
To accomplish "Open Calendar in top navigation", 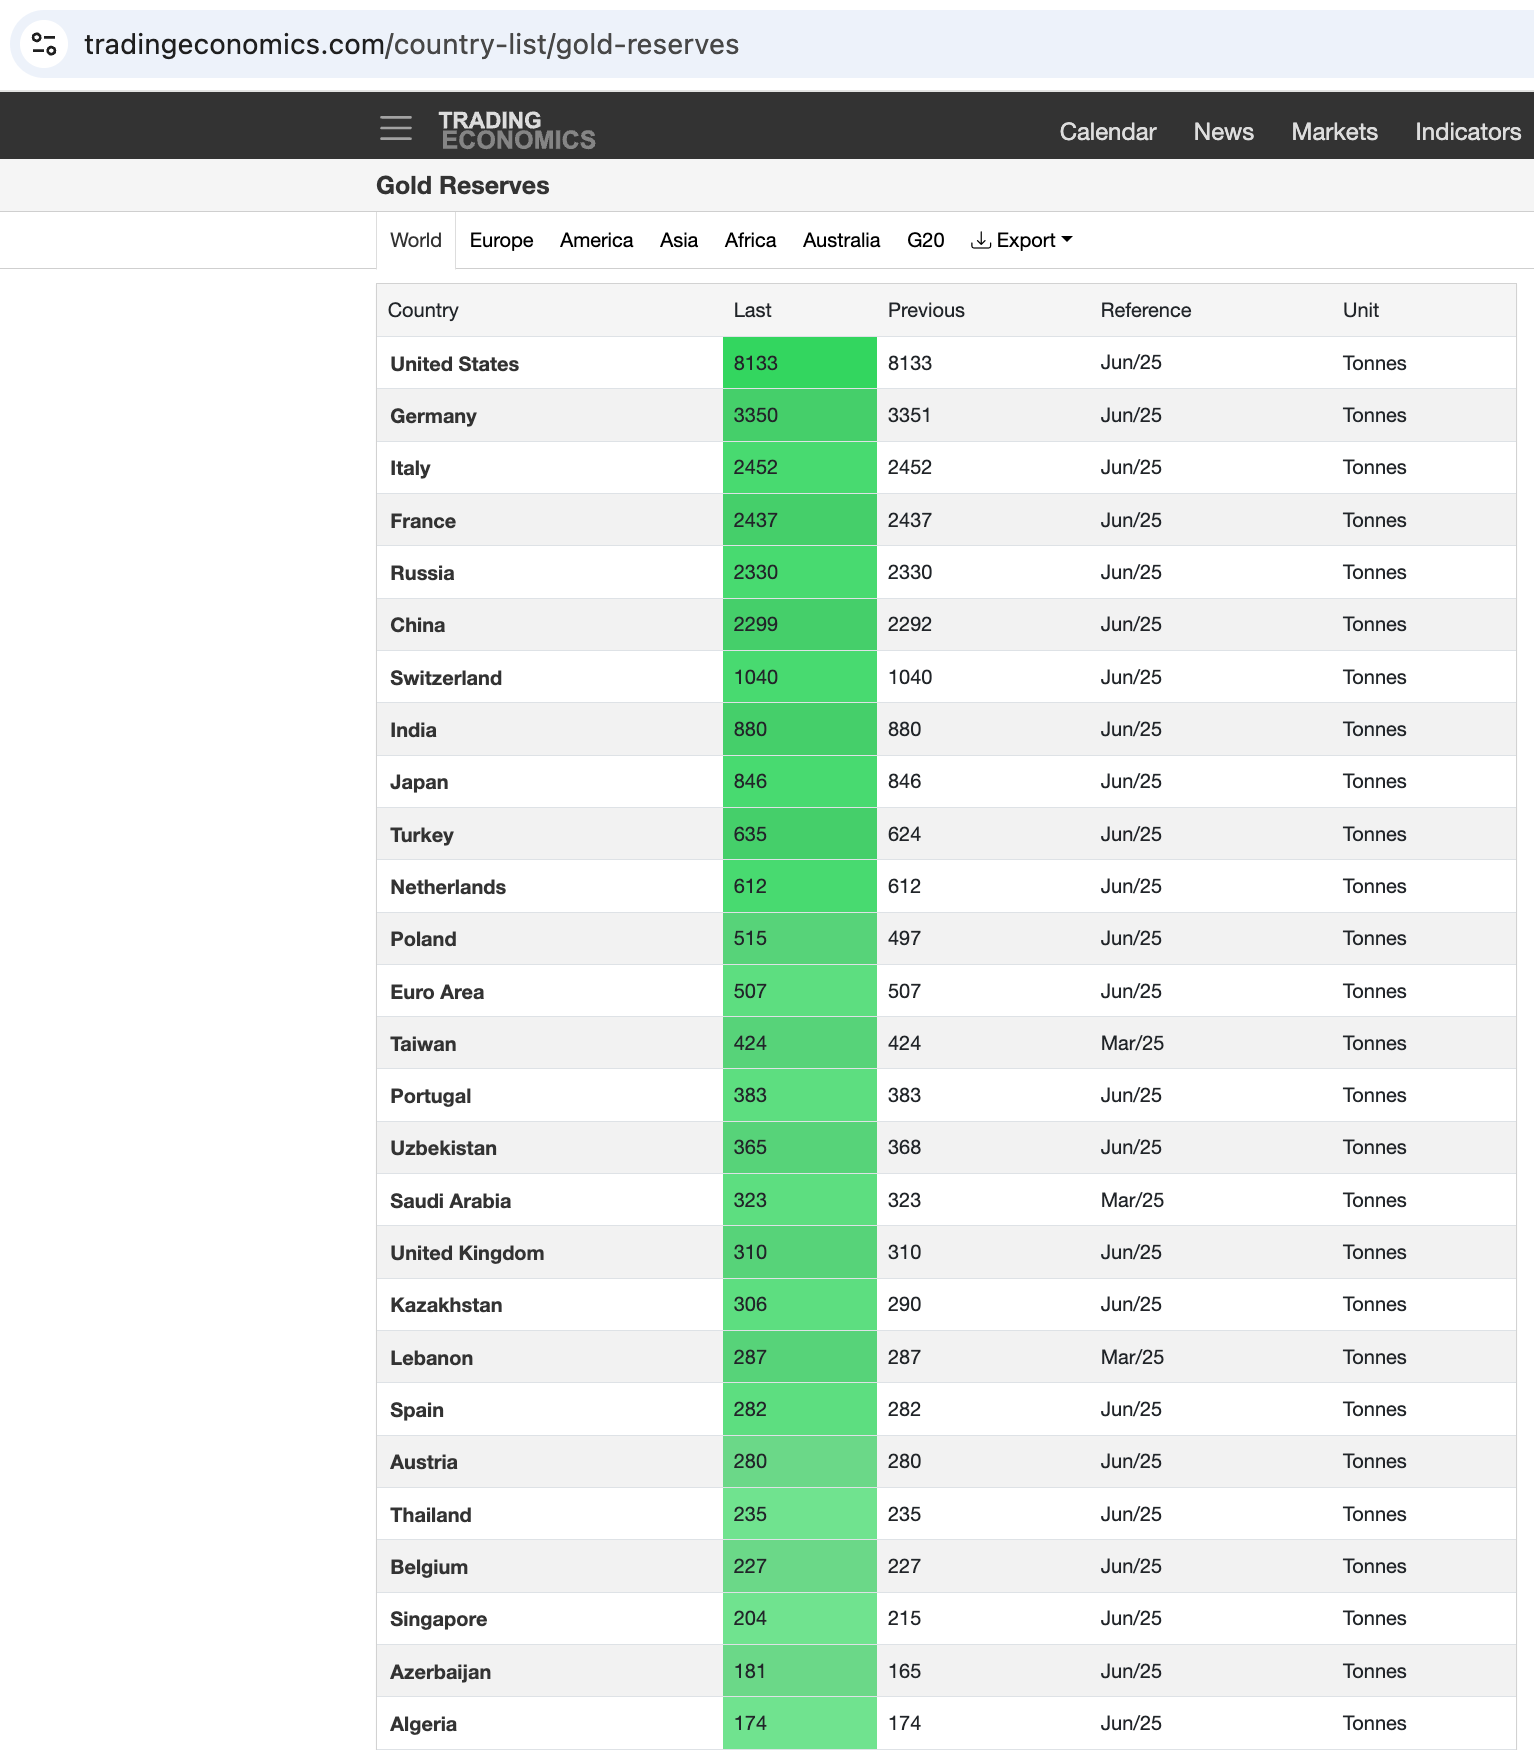I will pos(1107,132).
